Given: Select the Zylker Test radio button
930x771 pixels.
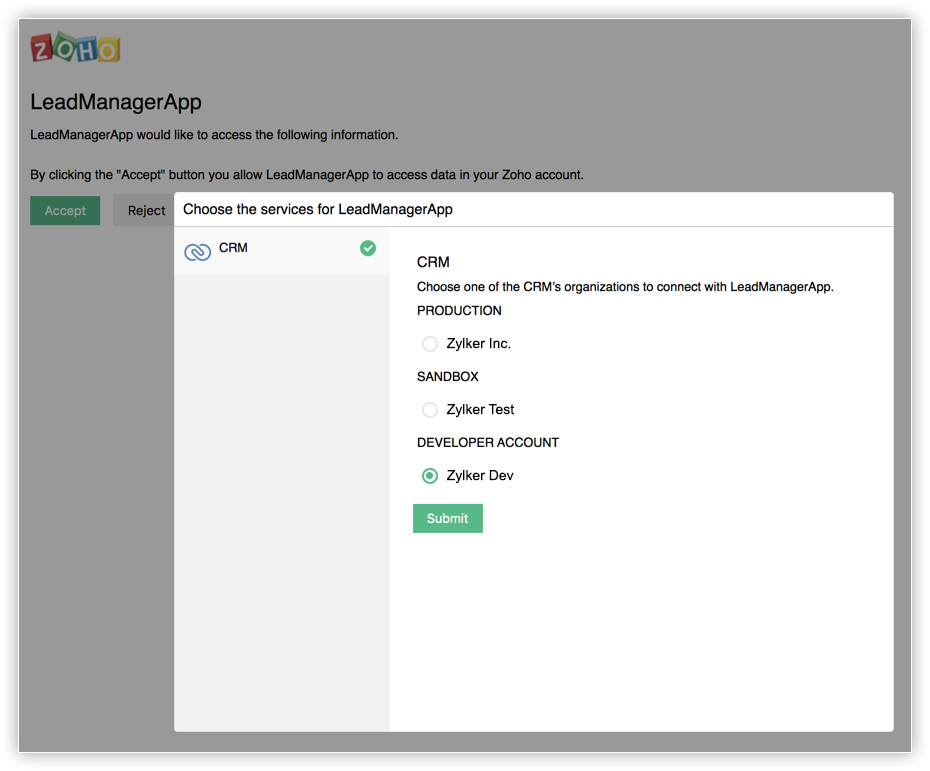Looking at the screenshot, I should (x=429, y=410).
